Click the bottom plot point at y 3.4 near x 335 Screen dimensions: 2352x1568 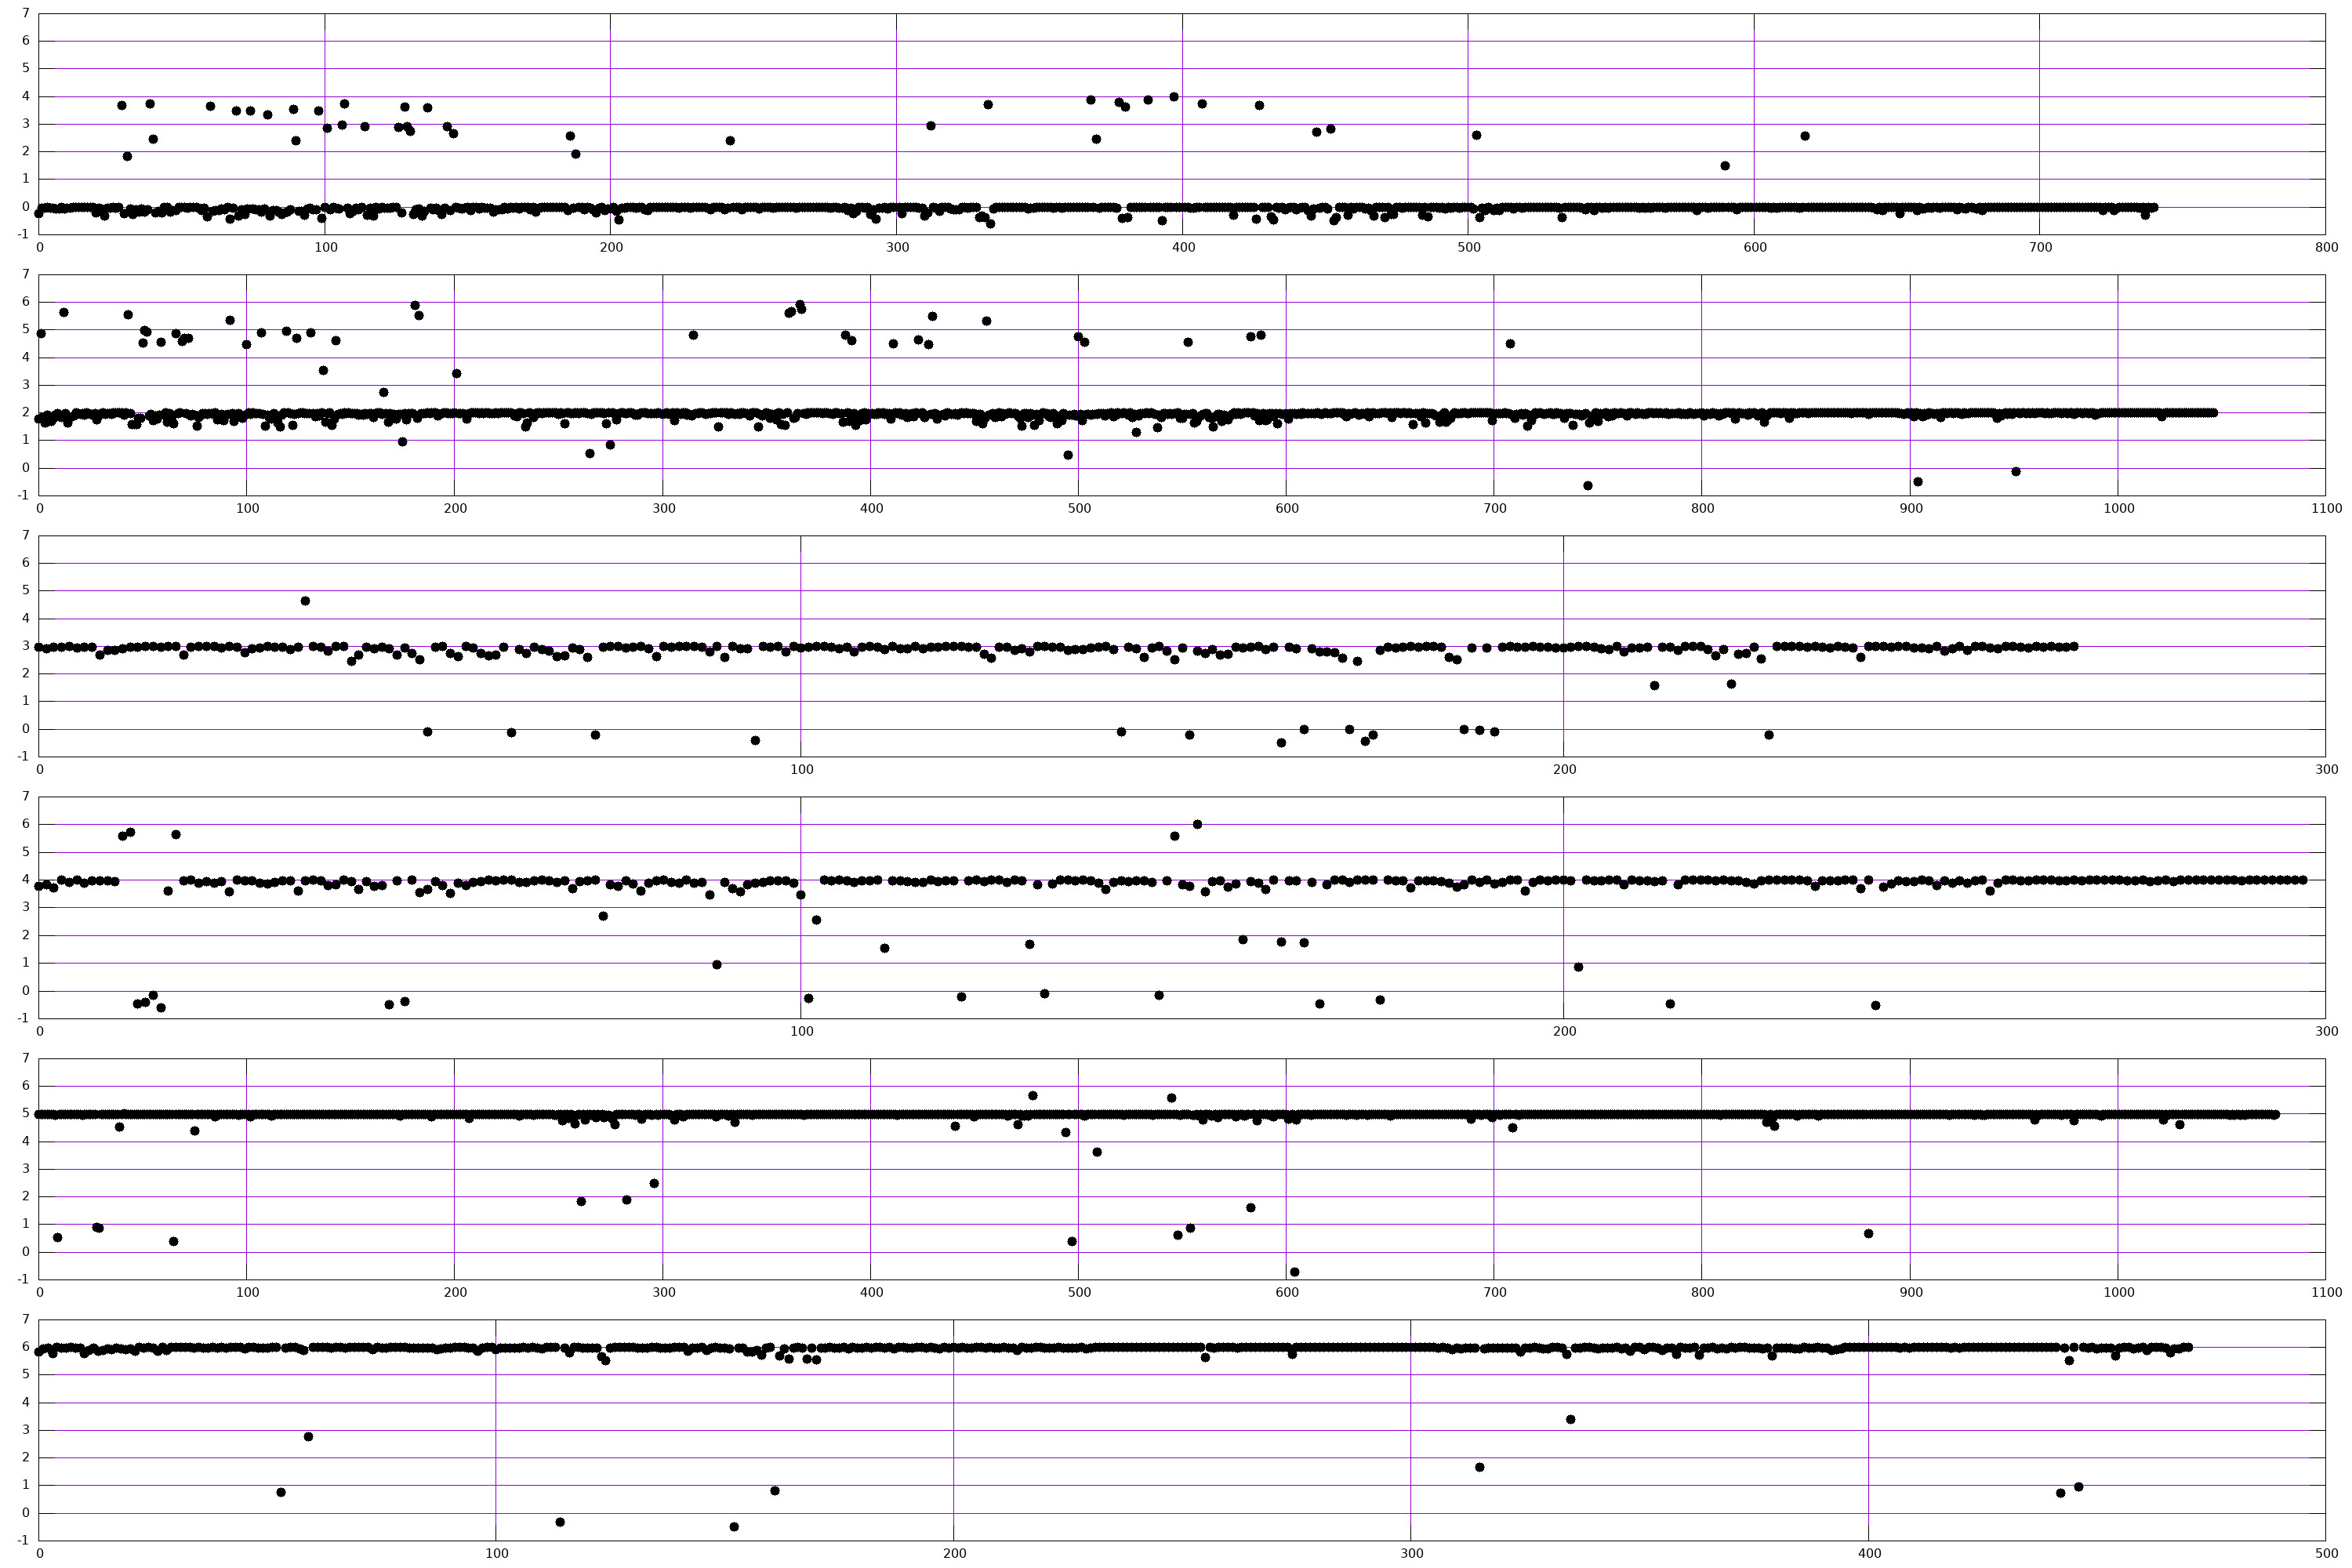[1570, 1420]
